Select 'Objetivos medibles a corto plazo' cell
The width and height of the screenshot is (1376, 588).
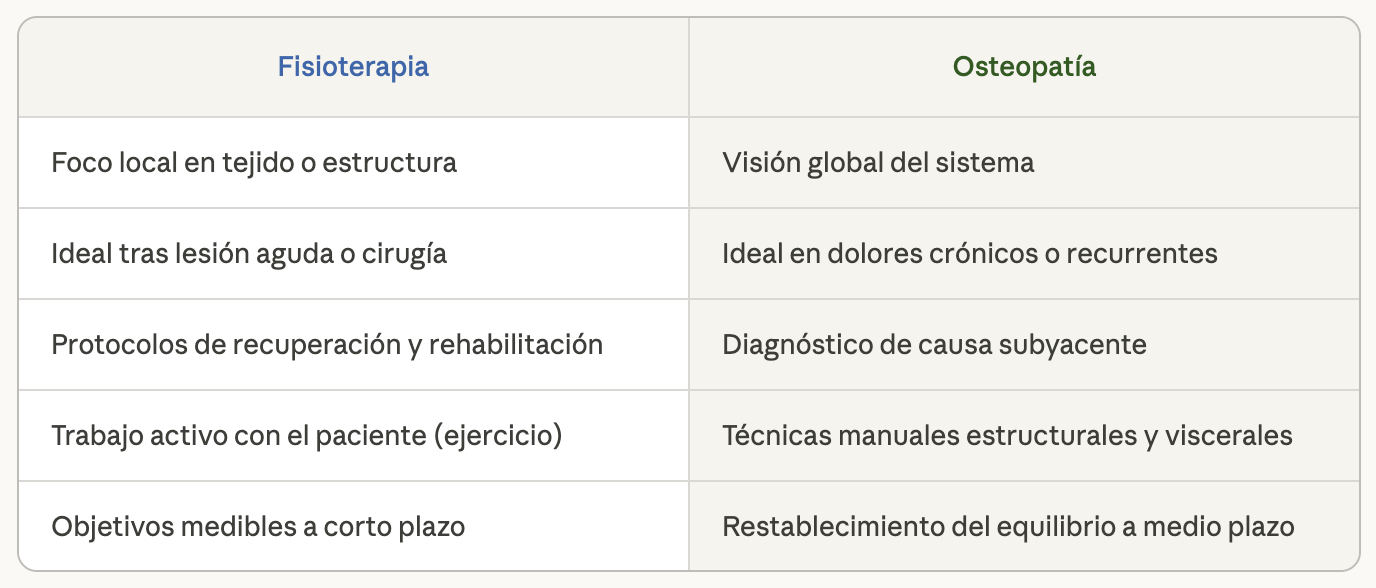tap(258, 526)
